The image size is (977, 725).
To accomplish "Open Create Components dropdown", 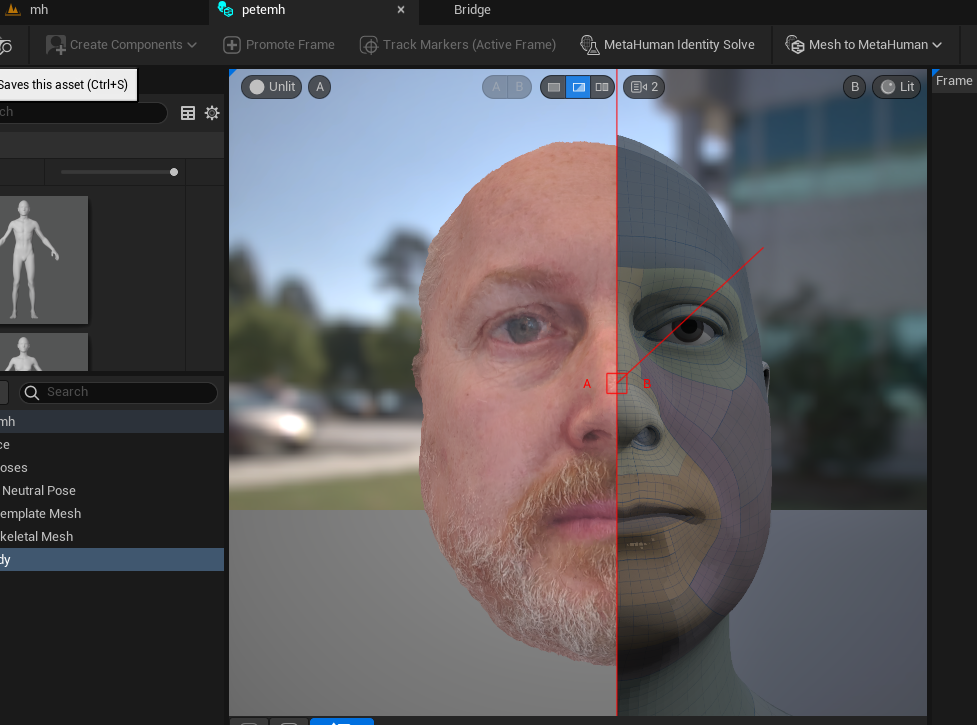I will point(122,45).
